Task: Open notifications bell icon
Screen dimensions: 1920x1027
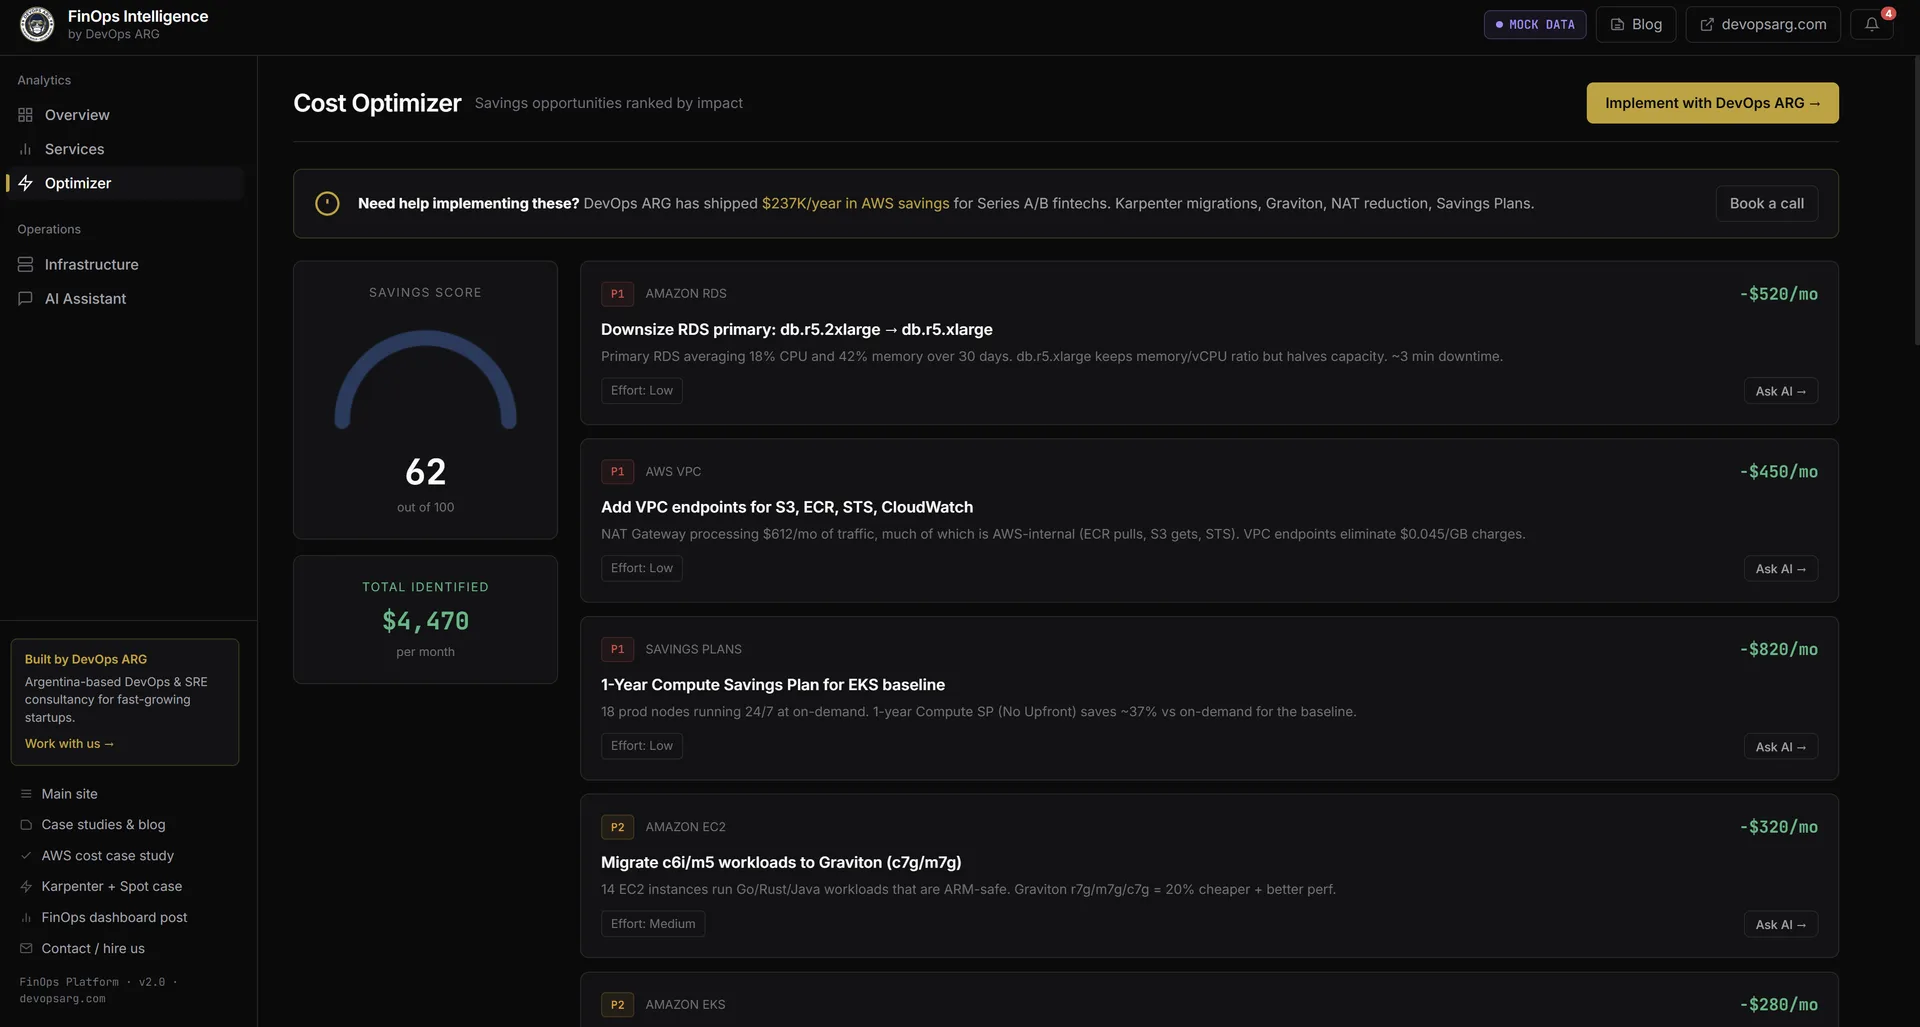Action: [x=1871, y=24]
